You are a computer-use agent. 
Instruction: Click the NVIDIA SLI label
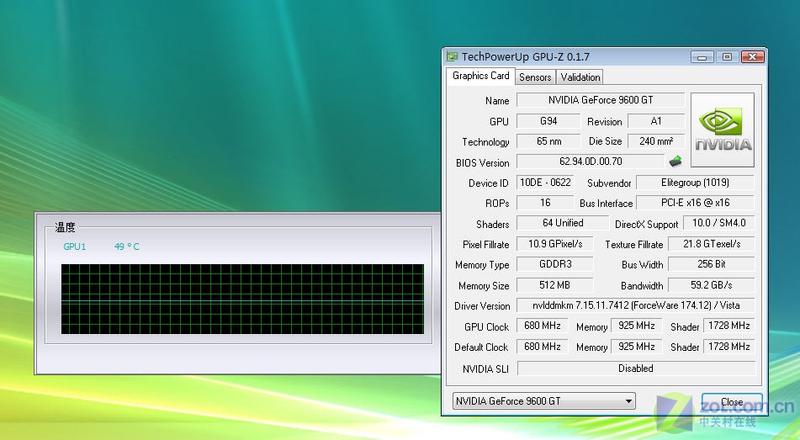click(485, 369)
